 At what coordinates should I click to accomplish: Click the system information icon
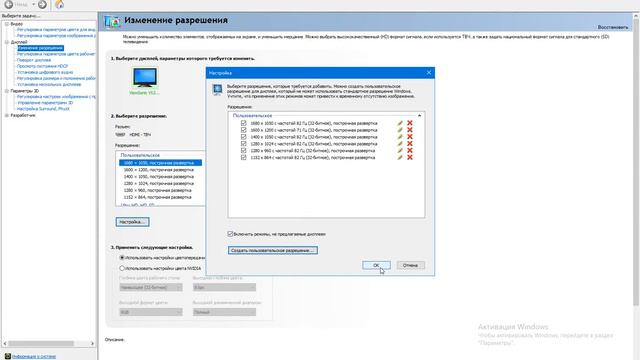7,356
